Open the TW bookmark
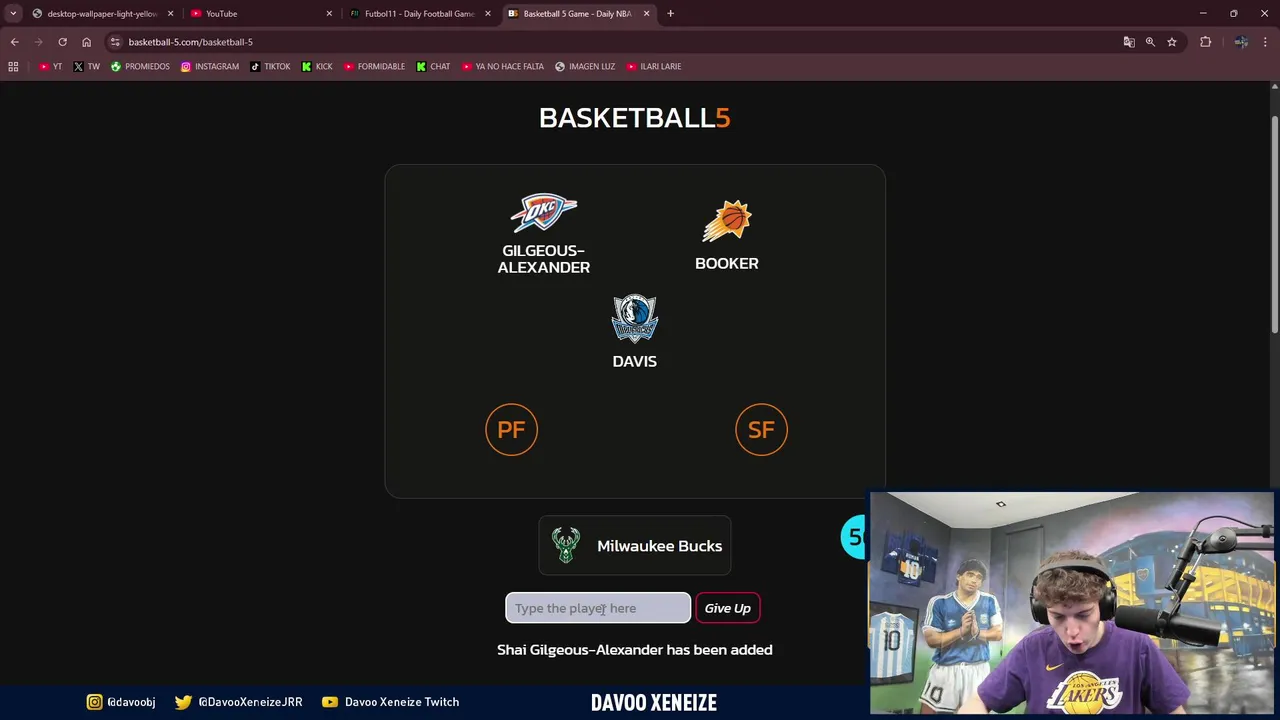Viewport: 1280px width, 720px height. click(x=86, y=67)
